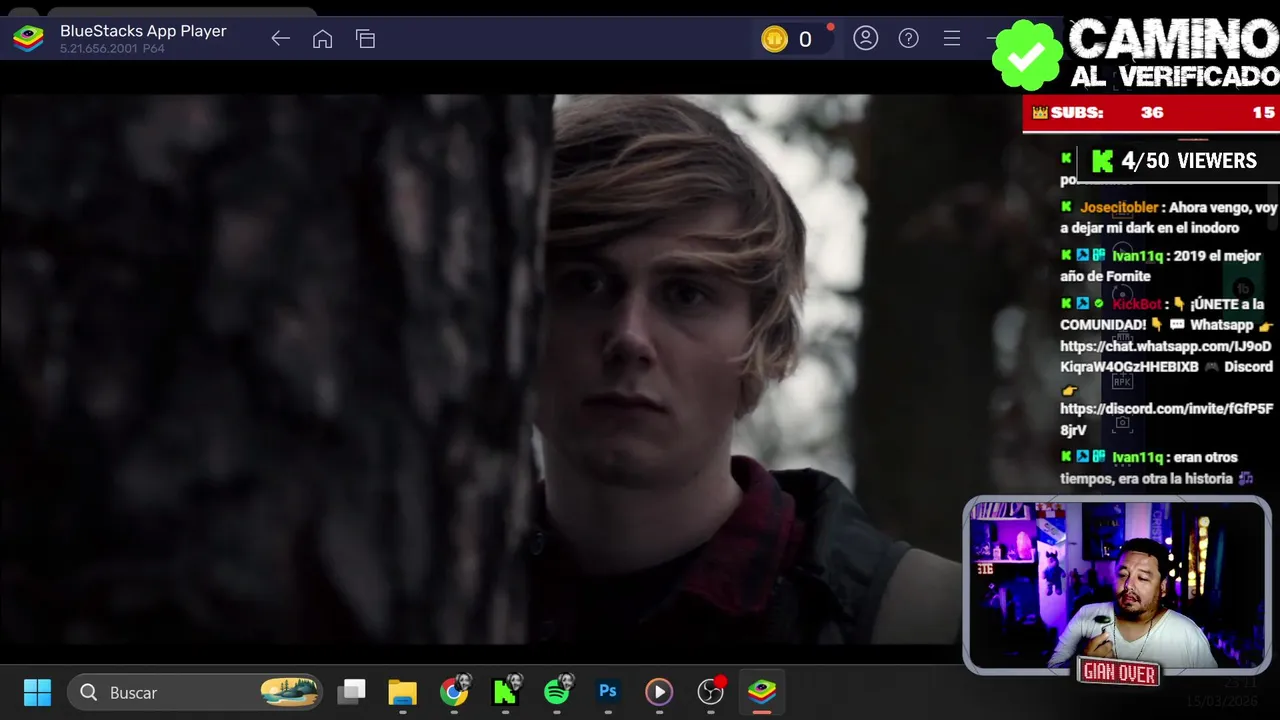Click Ivan11q on 'eran otros tiempos' message
1280x720 pixels.
(x=1137, y=457)
